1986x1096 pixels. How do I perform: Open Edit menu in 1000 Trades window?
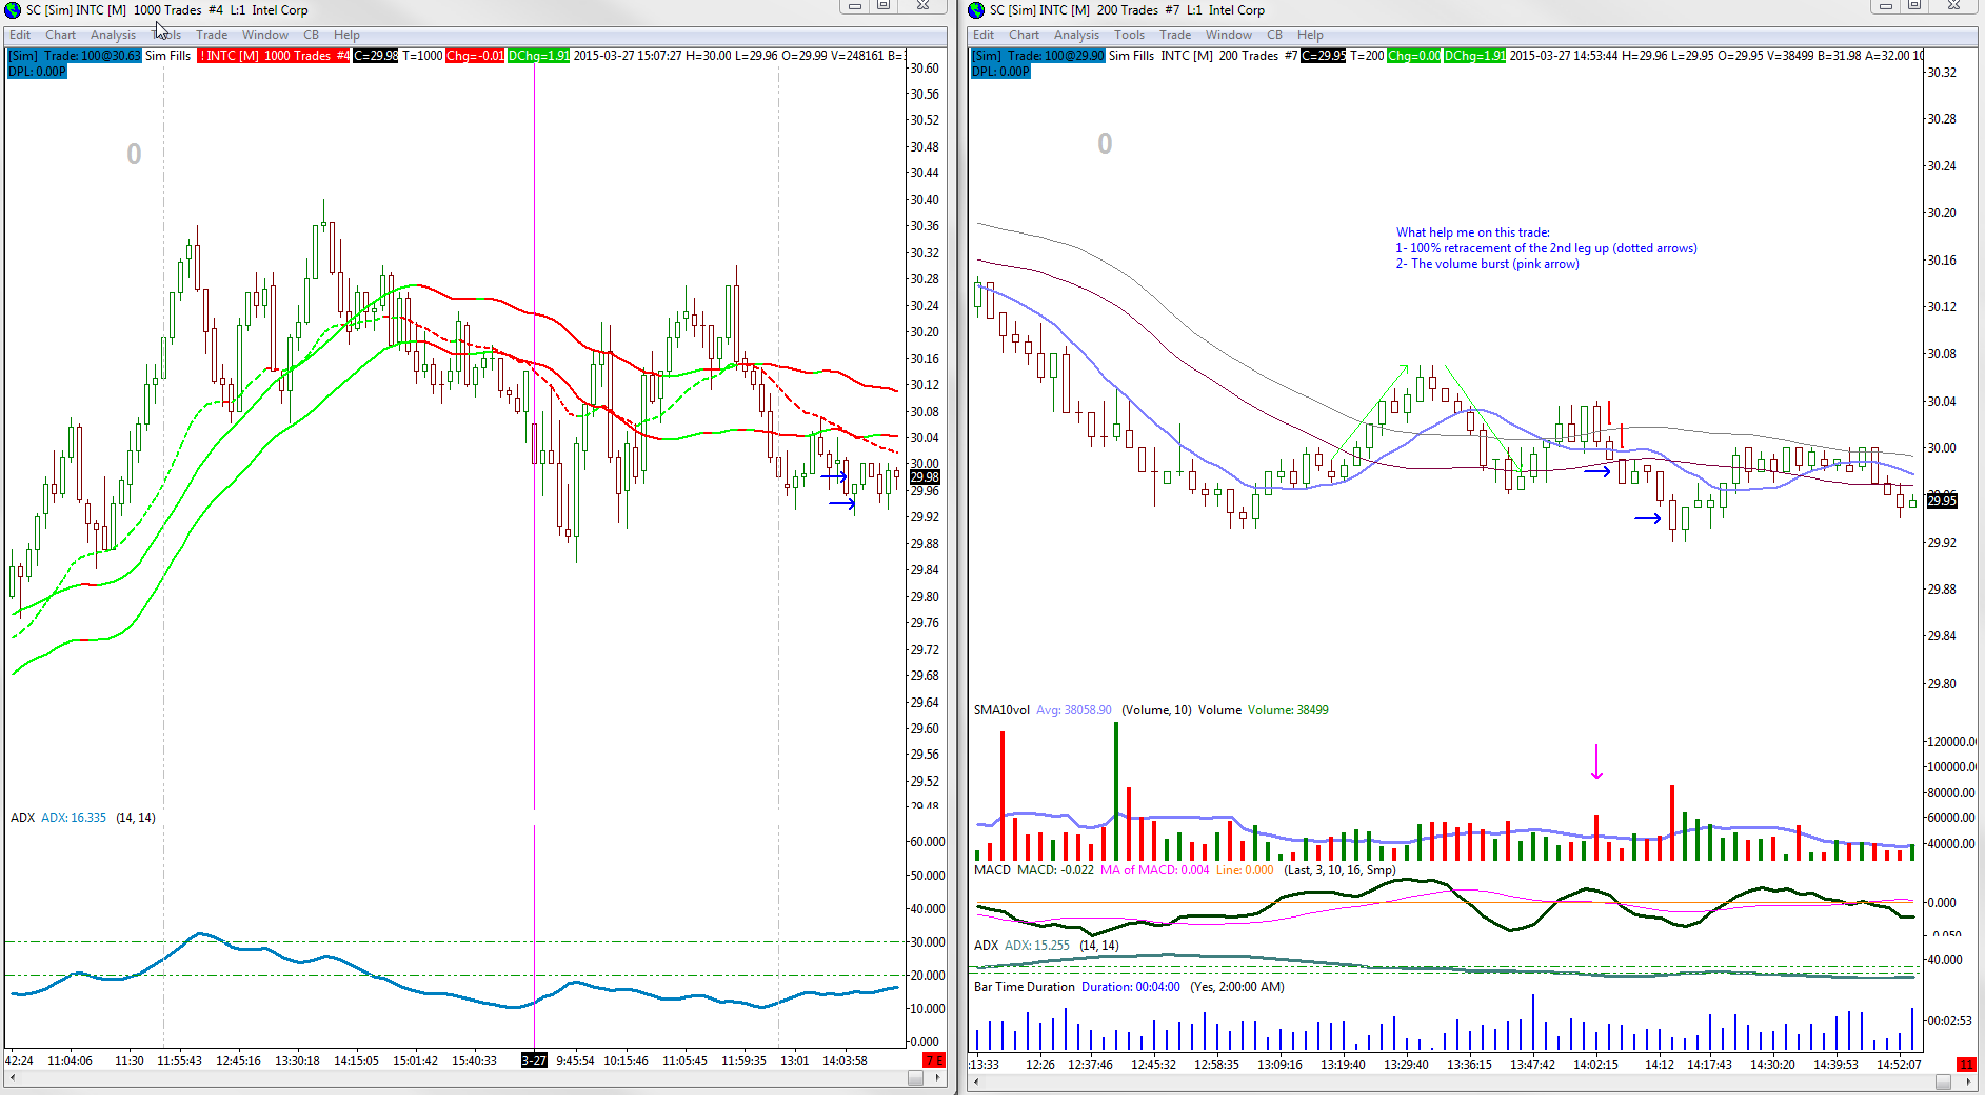coord(20,34)
